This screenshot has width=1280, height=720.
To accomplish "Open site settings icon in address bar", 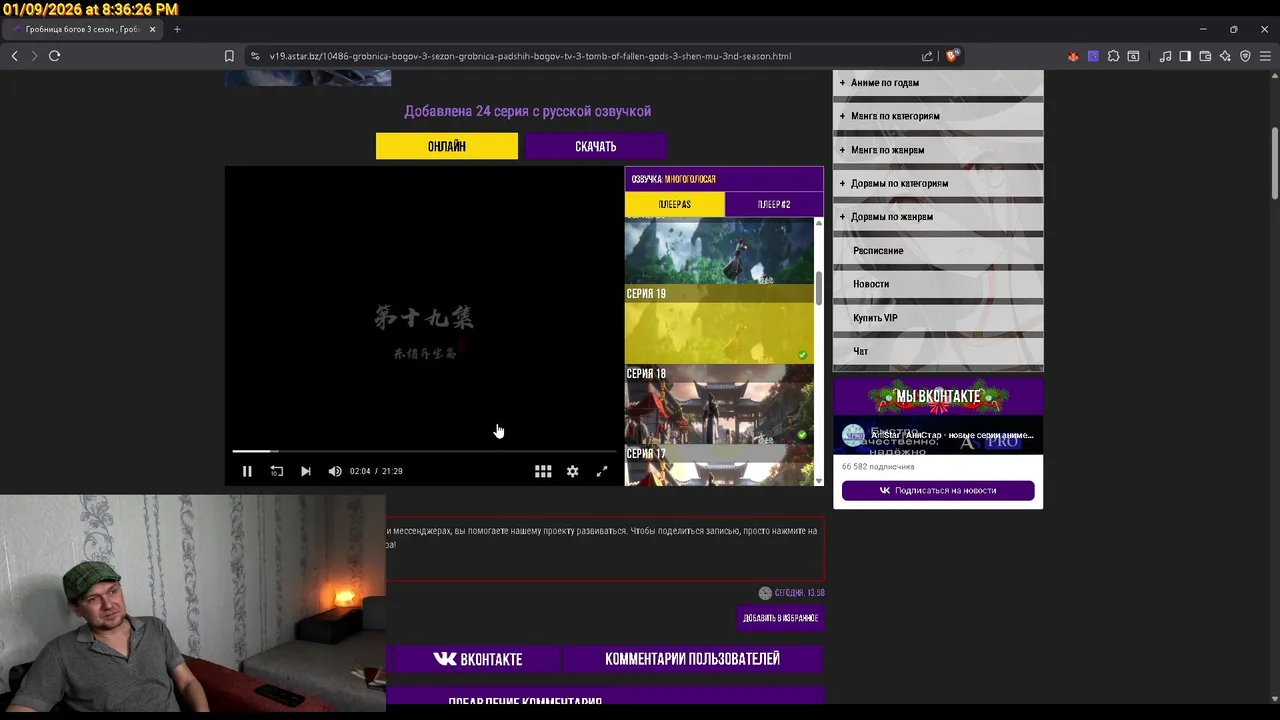I will (255, 56).
